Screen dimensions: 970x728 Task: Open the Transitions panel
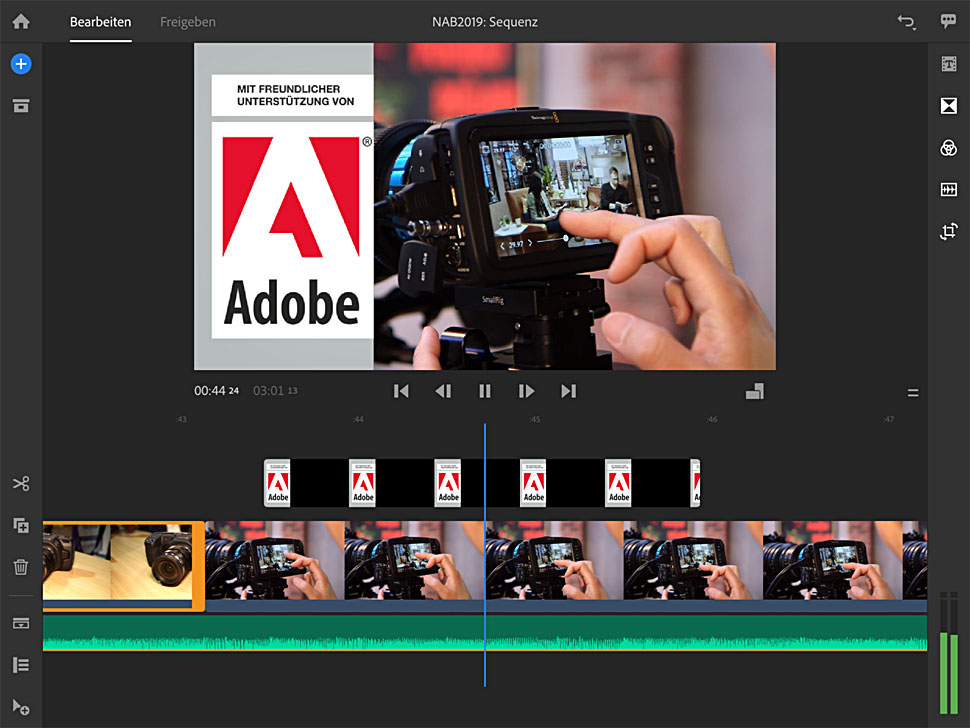pos(948,106)
